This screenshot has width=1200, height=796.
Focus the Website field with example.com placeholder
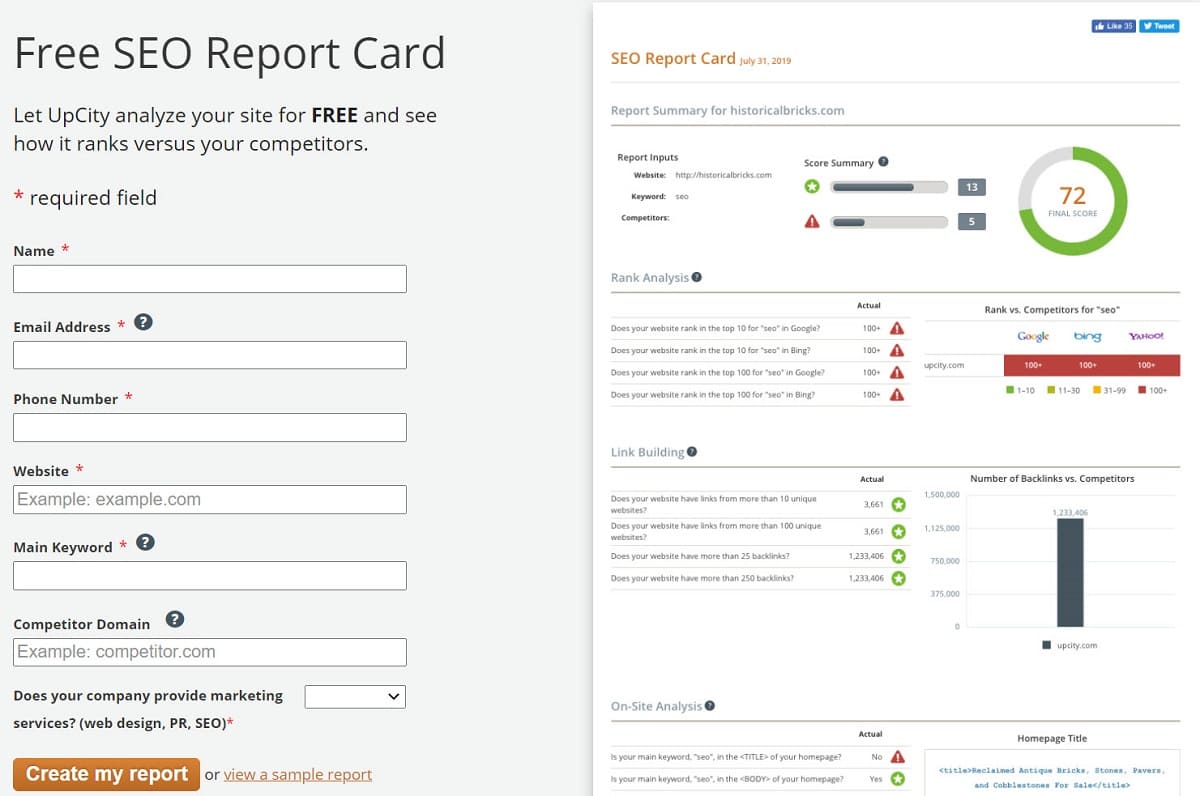210,499
